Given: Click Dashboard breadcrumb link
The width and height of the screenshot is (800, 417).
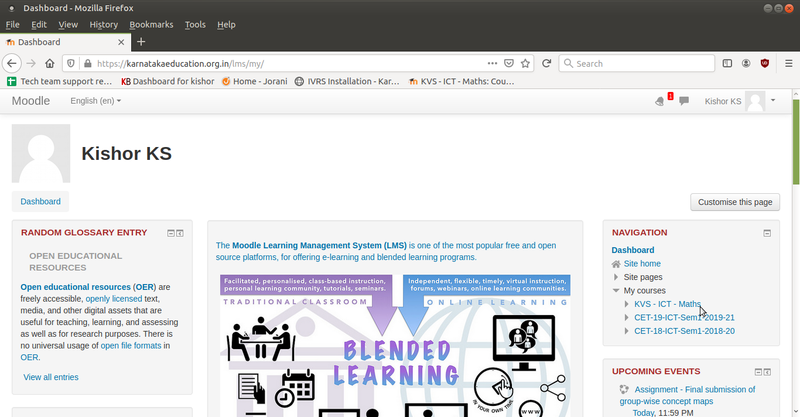Looking at the screenshot, I should tap(40, 202).
